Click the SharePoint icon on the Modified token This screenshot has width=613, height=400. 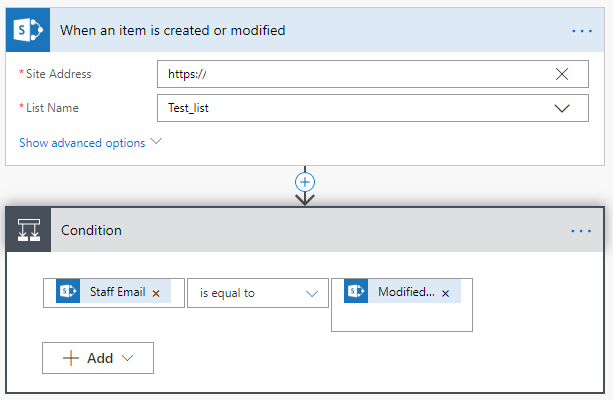[x=358, y=292]
